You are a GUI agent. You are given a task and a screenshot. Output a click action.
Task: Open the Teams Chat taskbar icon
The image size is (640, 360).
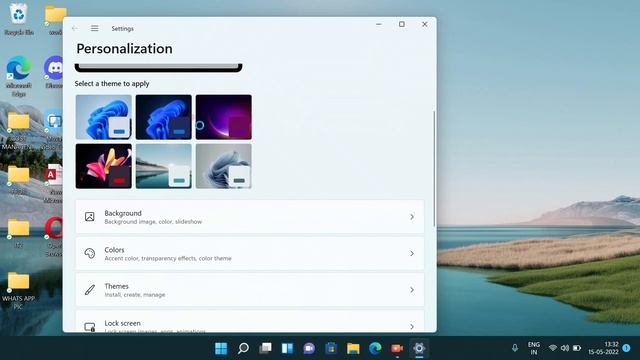pyautogui.click(x=309, y=348)
